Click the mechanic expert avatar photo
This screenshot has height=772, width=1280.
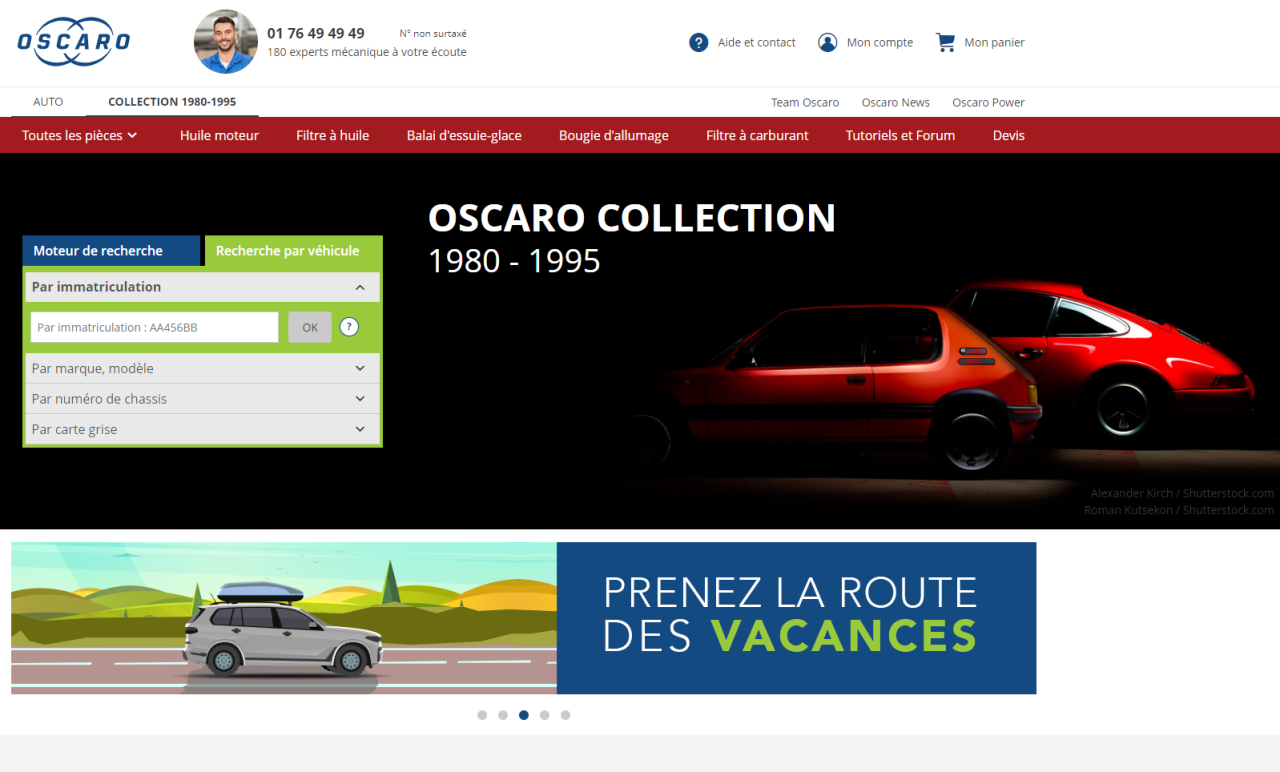225,41
